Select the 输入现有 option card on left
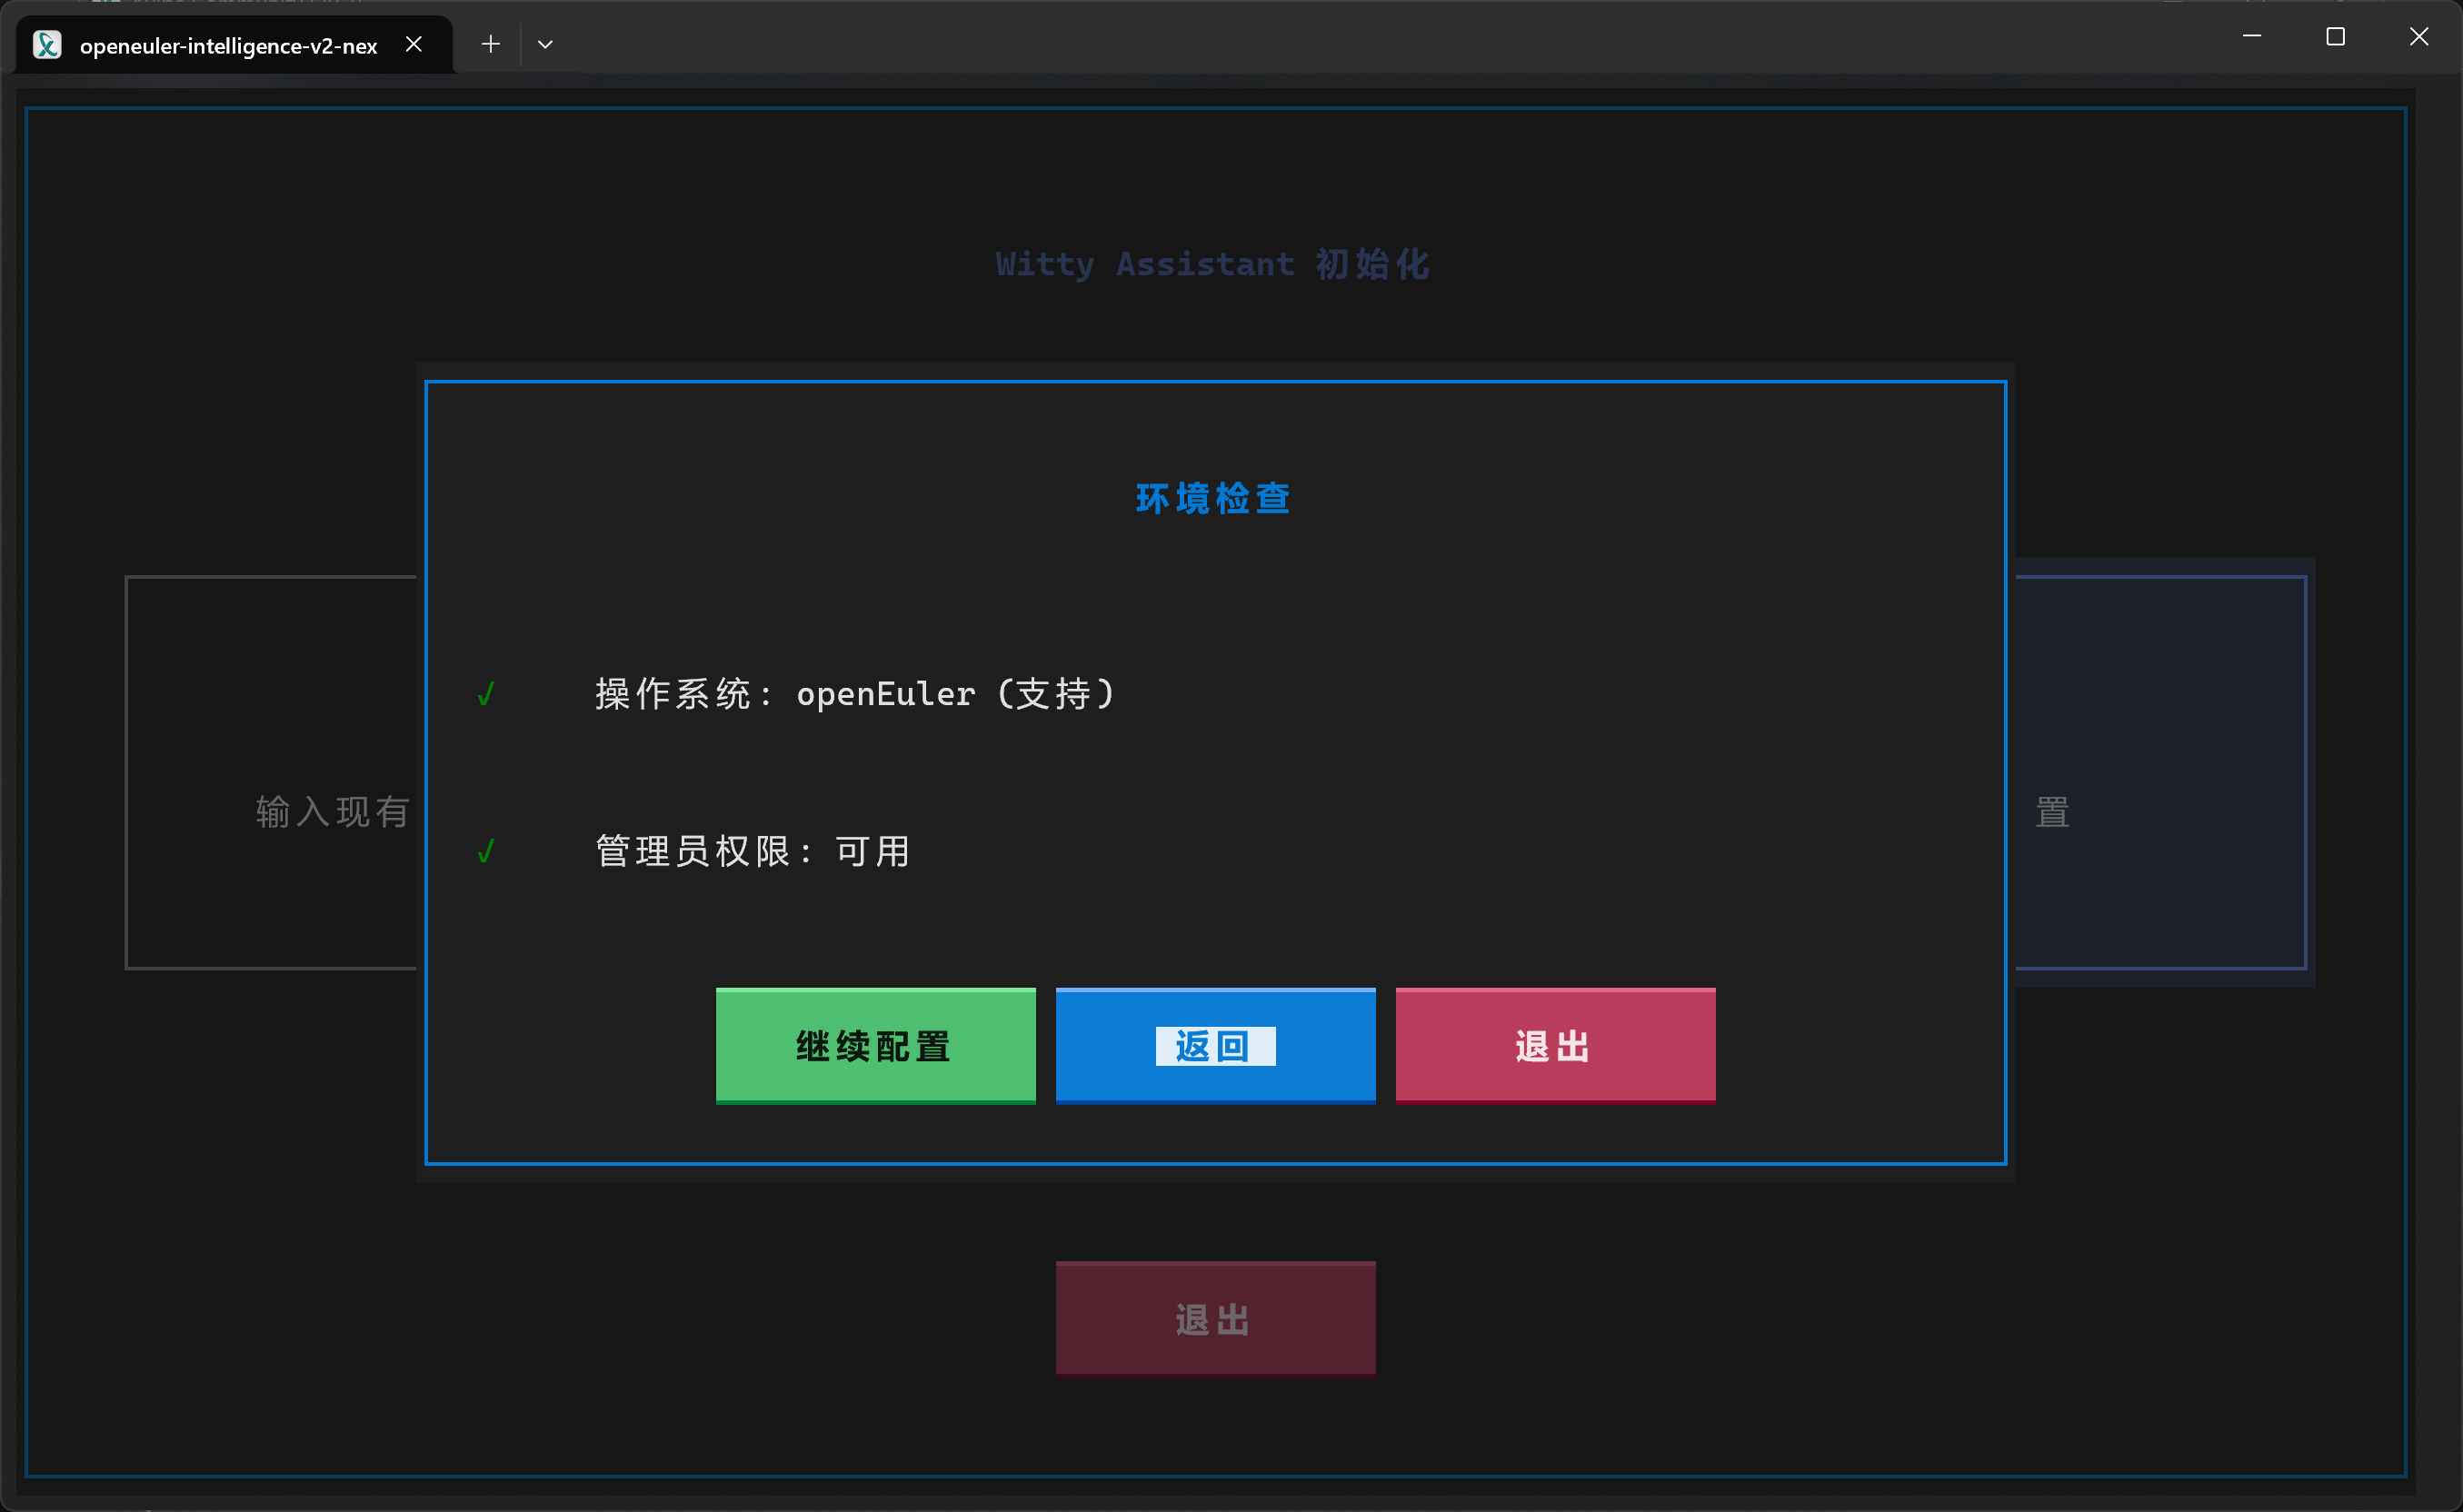 point(272,772)
